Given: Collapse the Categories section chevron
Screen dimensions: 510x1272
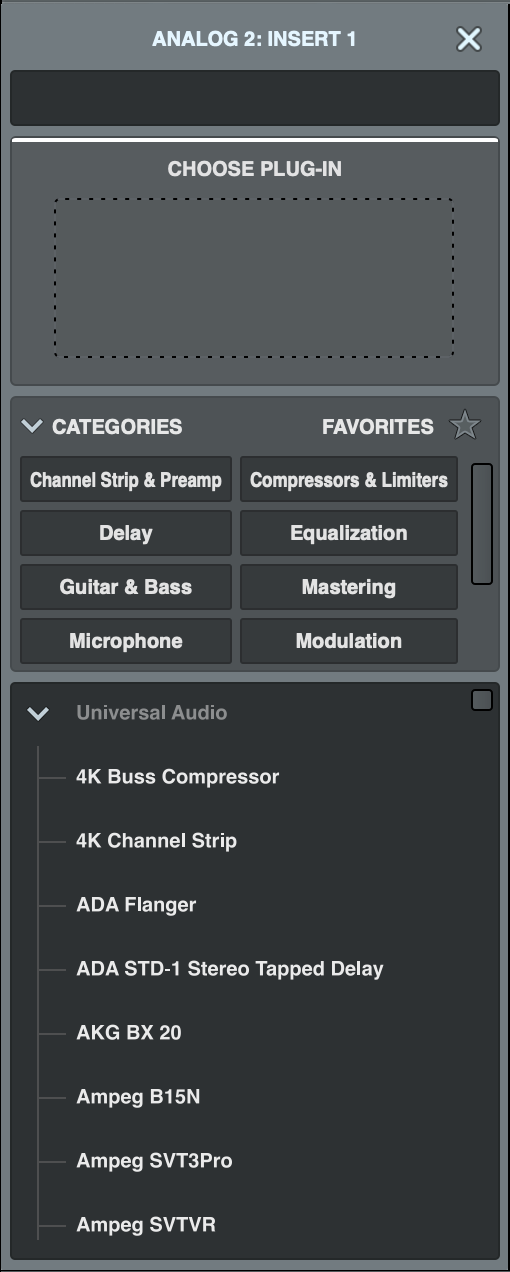Looking at the screenshot, I should [x=32, y=426].
